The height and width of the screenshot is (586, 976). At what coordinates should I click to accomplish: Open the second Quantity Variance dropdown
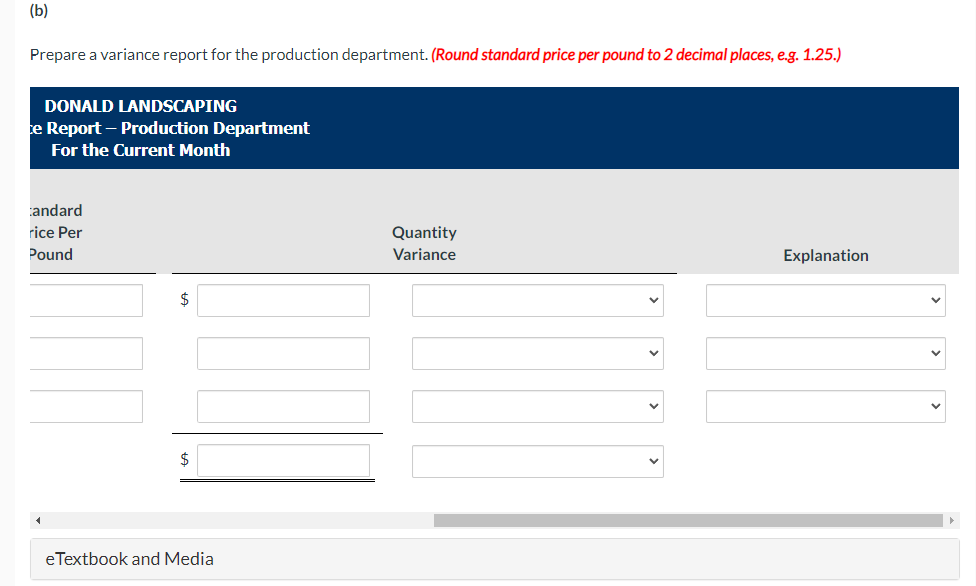(x=537, y=353)
